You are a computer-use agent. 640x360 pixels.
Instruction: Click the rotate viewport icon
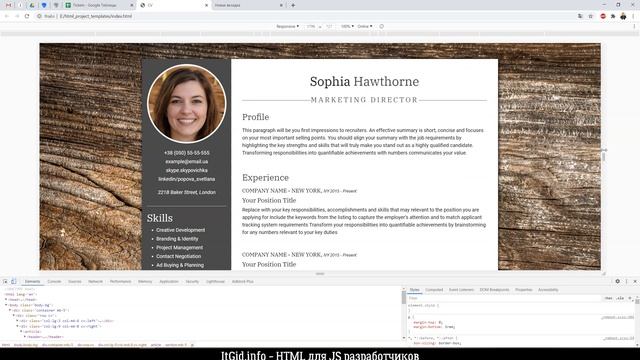[x=382, y=27]
